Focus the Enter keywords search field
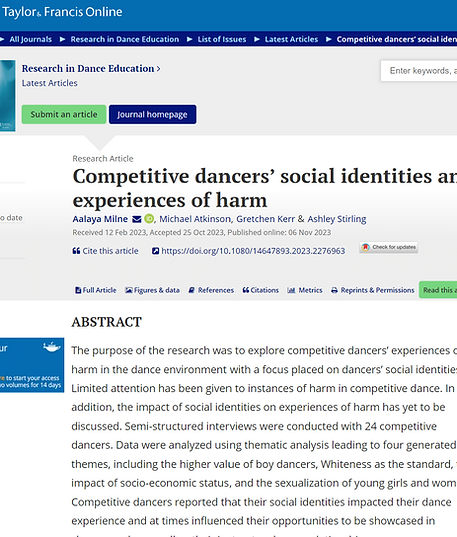The width and height of the screenshot is (457, 537). point(419,71)
